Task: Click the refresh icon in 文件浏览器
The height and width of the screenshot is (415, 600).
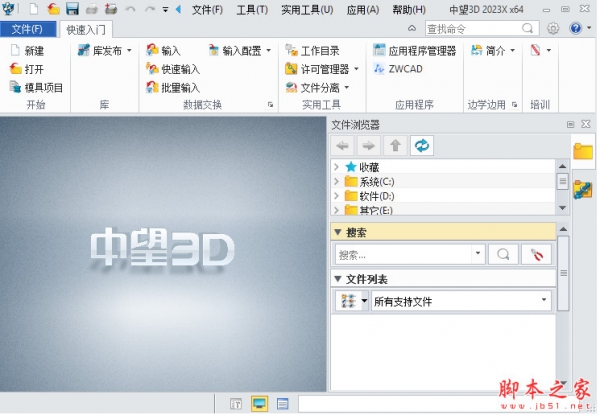Action: (x=422, y=146)
